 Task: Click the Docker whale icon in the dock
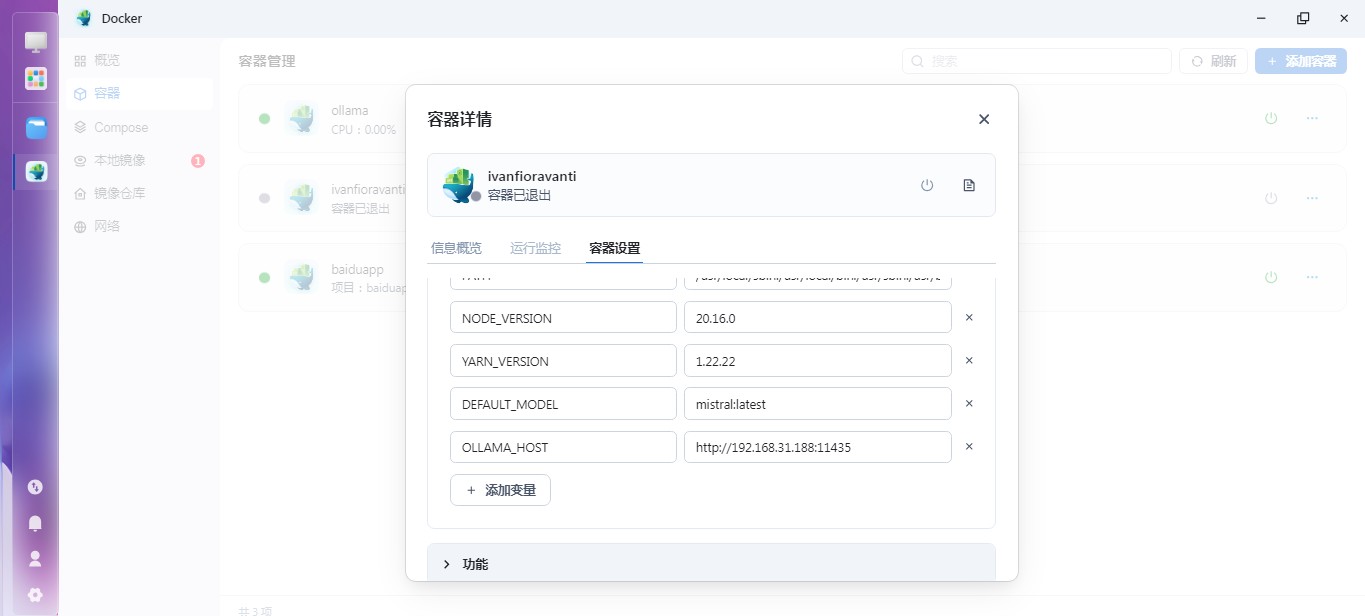click(36, 171)
